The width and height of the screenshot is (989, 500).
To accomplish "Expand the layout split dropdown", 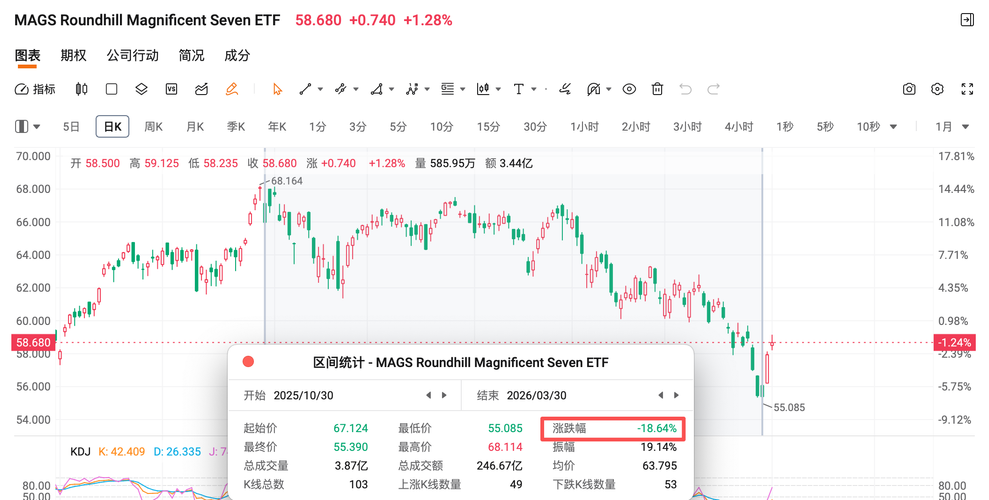I will pyautogui.click(x=36, y=127).
